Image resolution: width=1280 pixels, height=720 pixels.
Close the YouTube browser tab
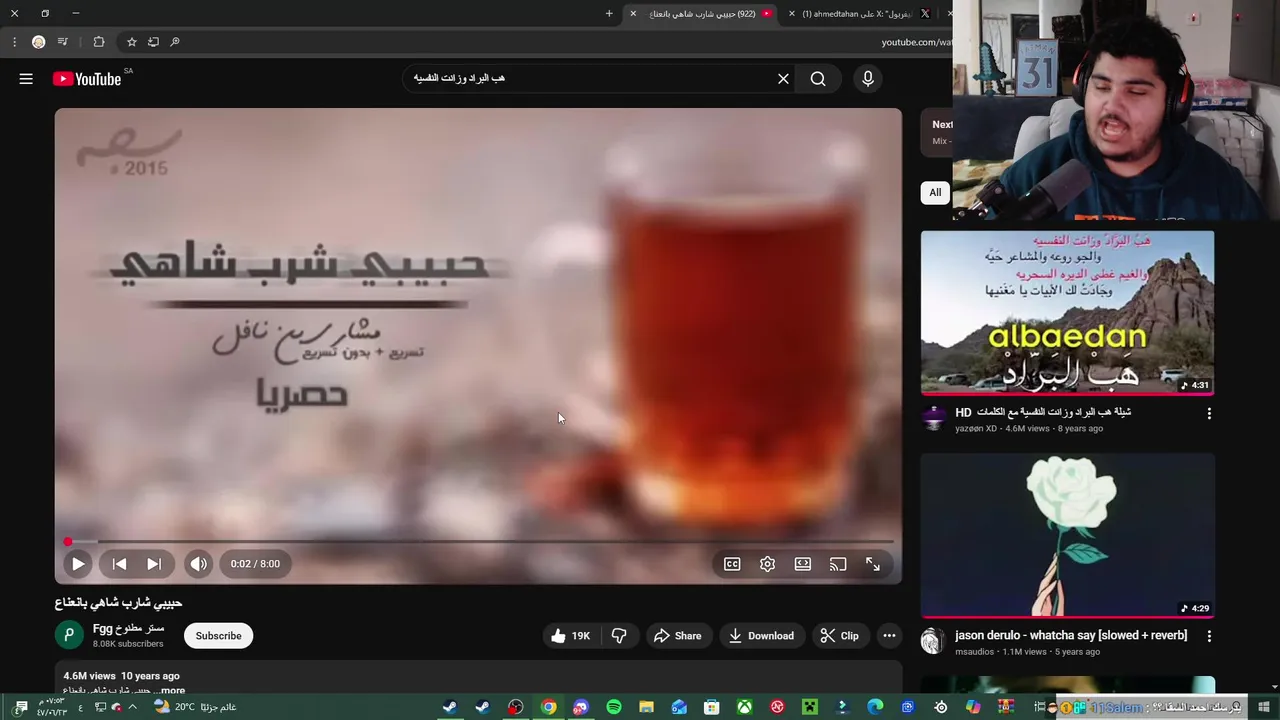click(x=633, y=14)
